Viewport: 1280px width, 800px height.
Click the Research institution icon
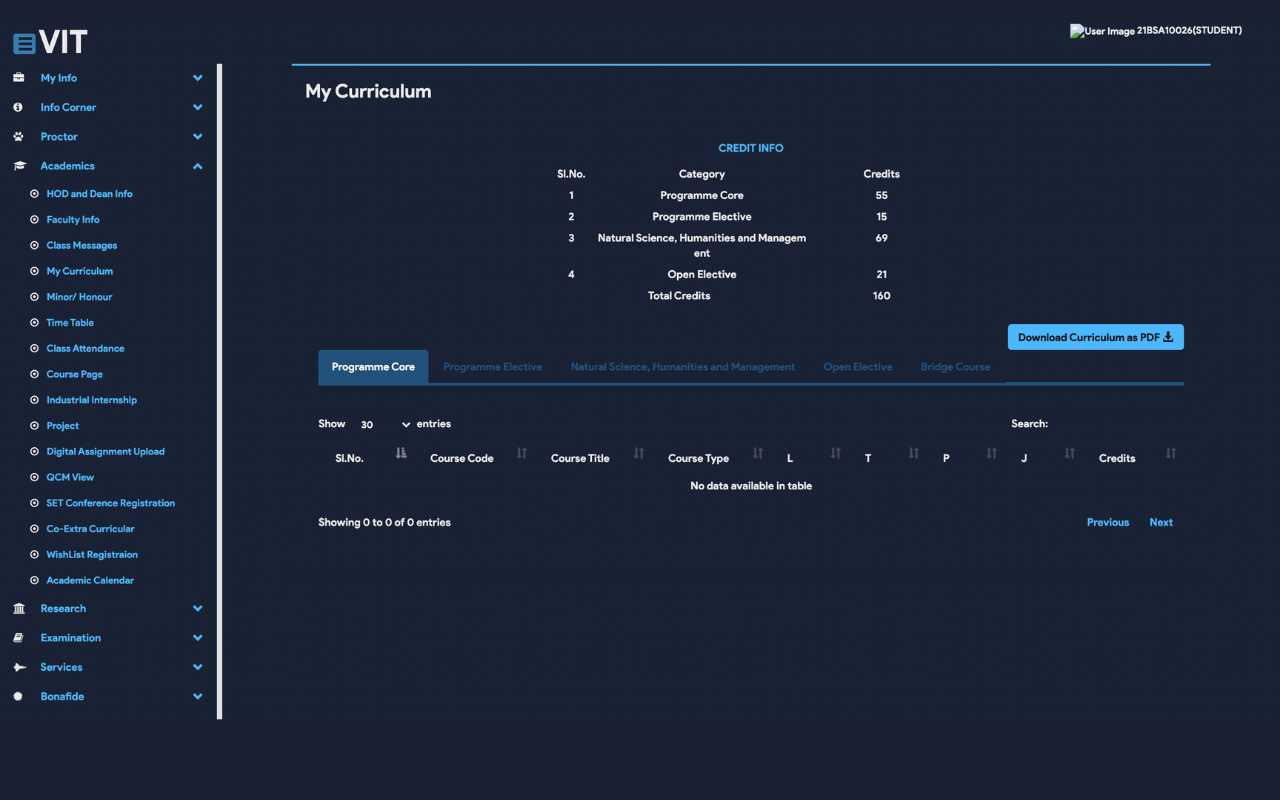[x=17, y=608]
